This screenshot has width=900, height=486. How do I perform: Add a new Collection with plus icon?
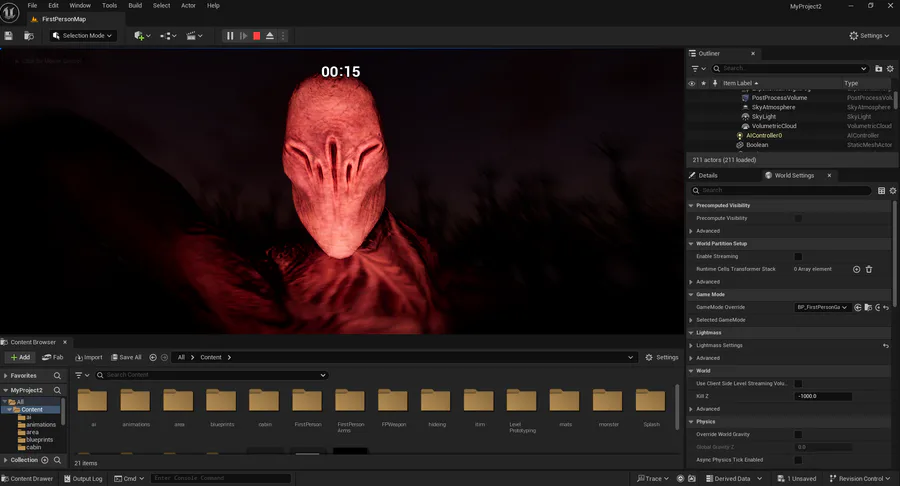click(x=45, y=460)
